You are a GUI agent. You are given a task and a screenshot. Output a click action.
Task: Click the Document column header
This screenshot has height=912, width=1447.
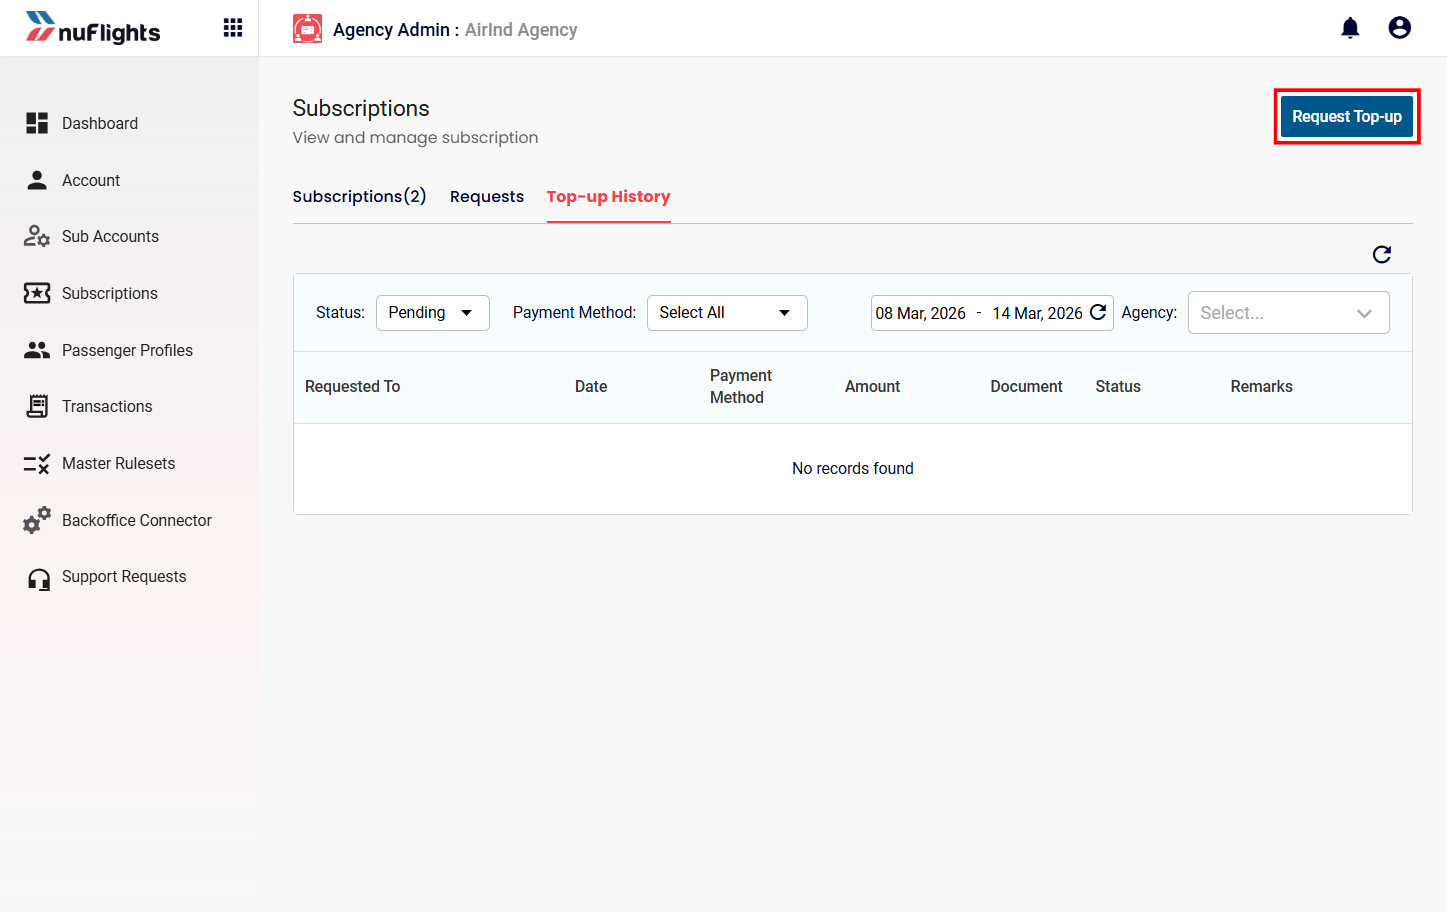click(x=1026, y=386)
